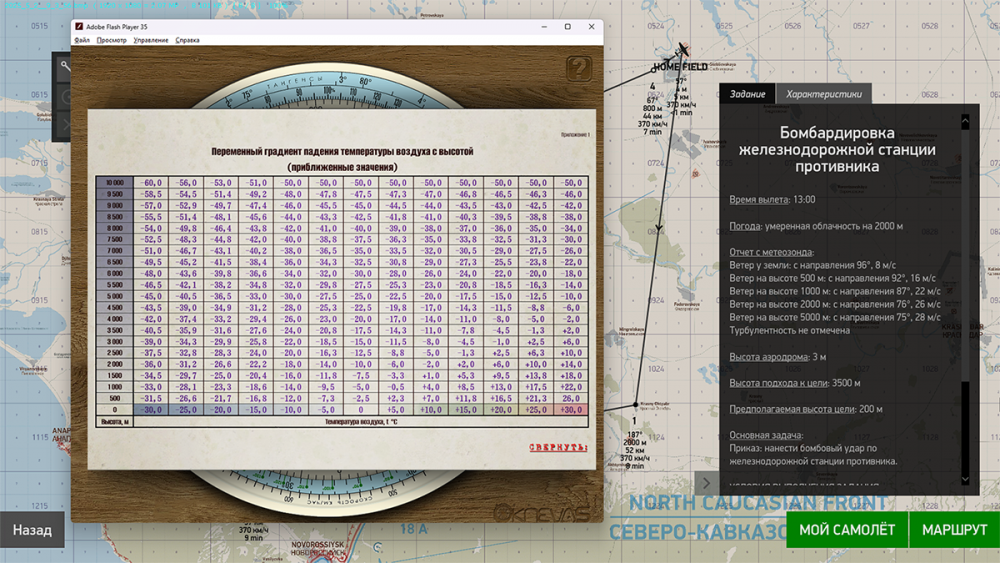Switch to the Характеристики tab
This screenshot has height=563, width=1000.
coord(823,94)
